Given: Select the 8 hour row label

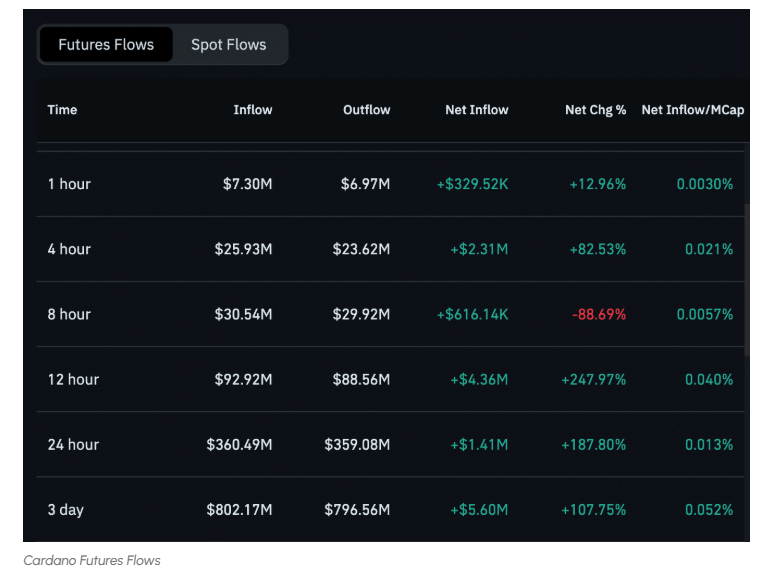Looking at the screenshot, I should click(x=69, y=314).
